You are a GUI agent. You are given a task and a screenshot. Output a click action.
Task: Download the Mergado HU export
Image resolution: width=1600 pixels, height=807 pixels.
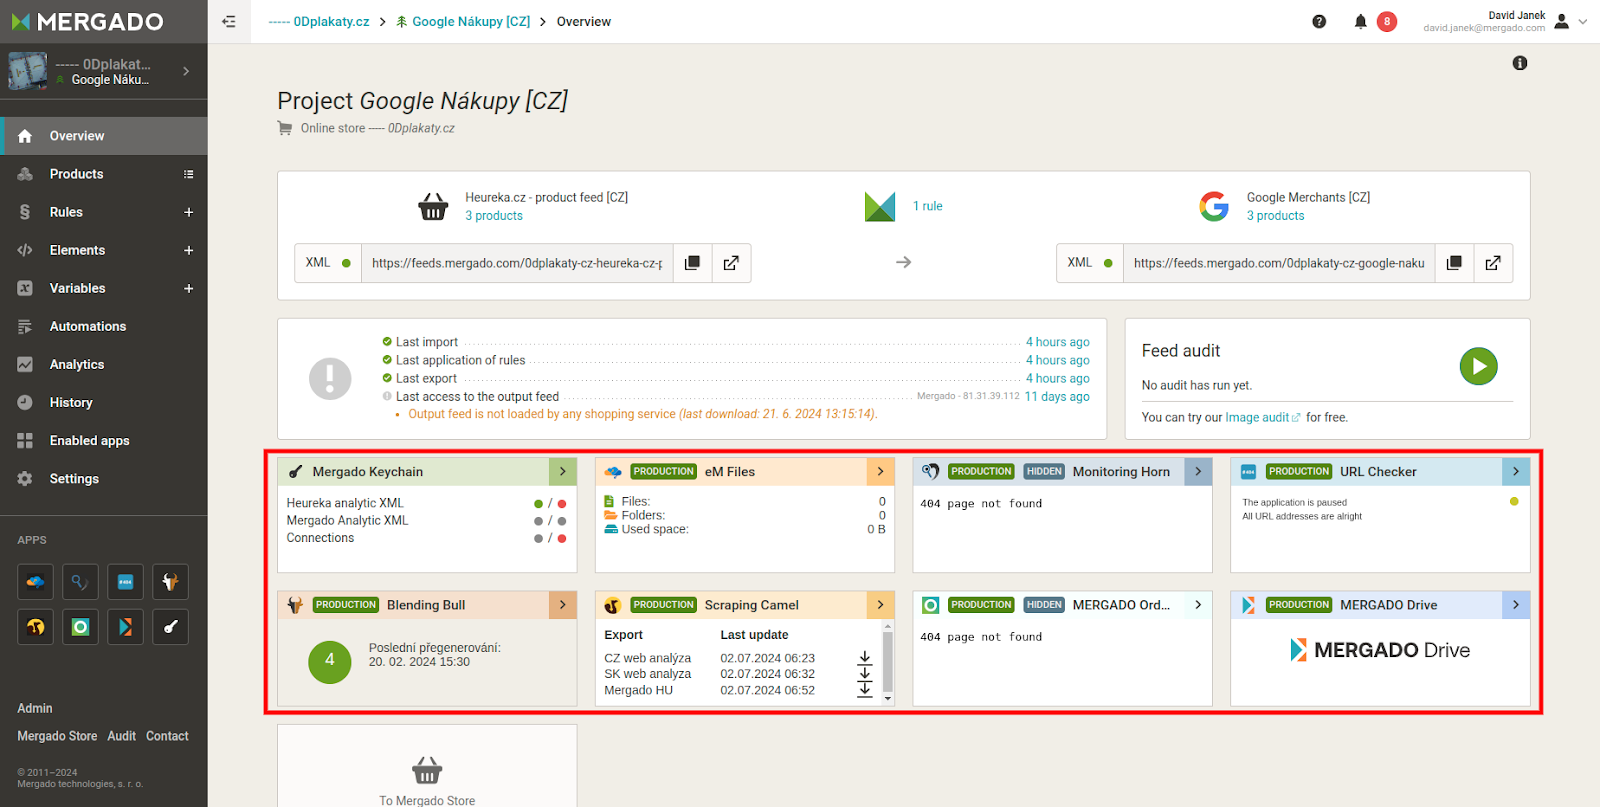(865, 690)
